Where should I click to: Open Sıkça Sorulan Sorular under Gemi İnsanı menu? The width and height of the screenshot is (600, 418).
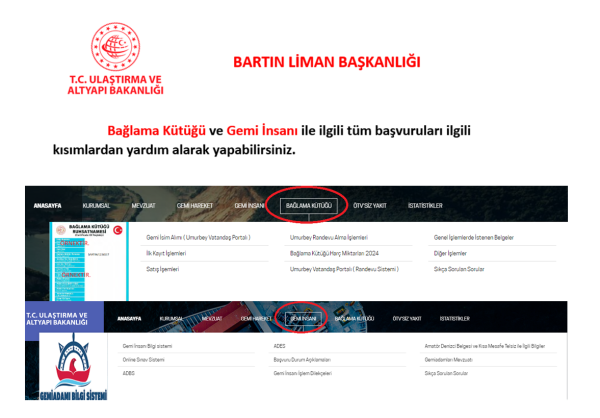click(x=446, y=373)
